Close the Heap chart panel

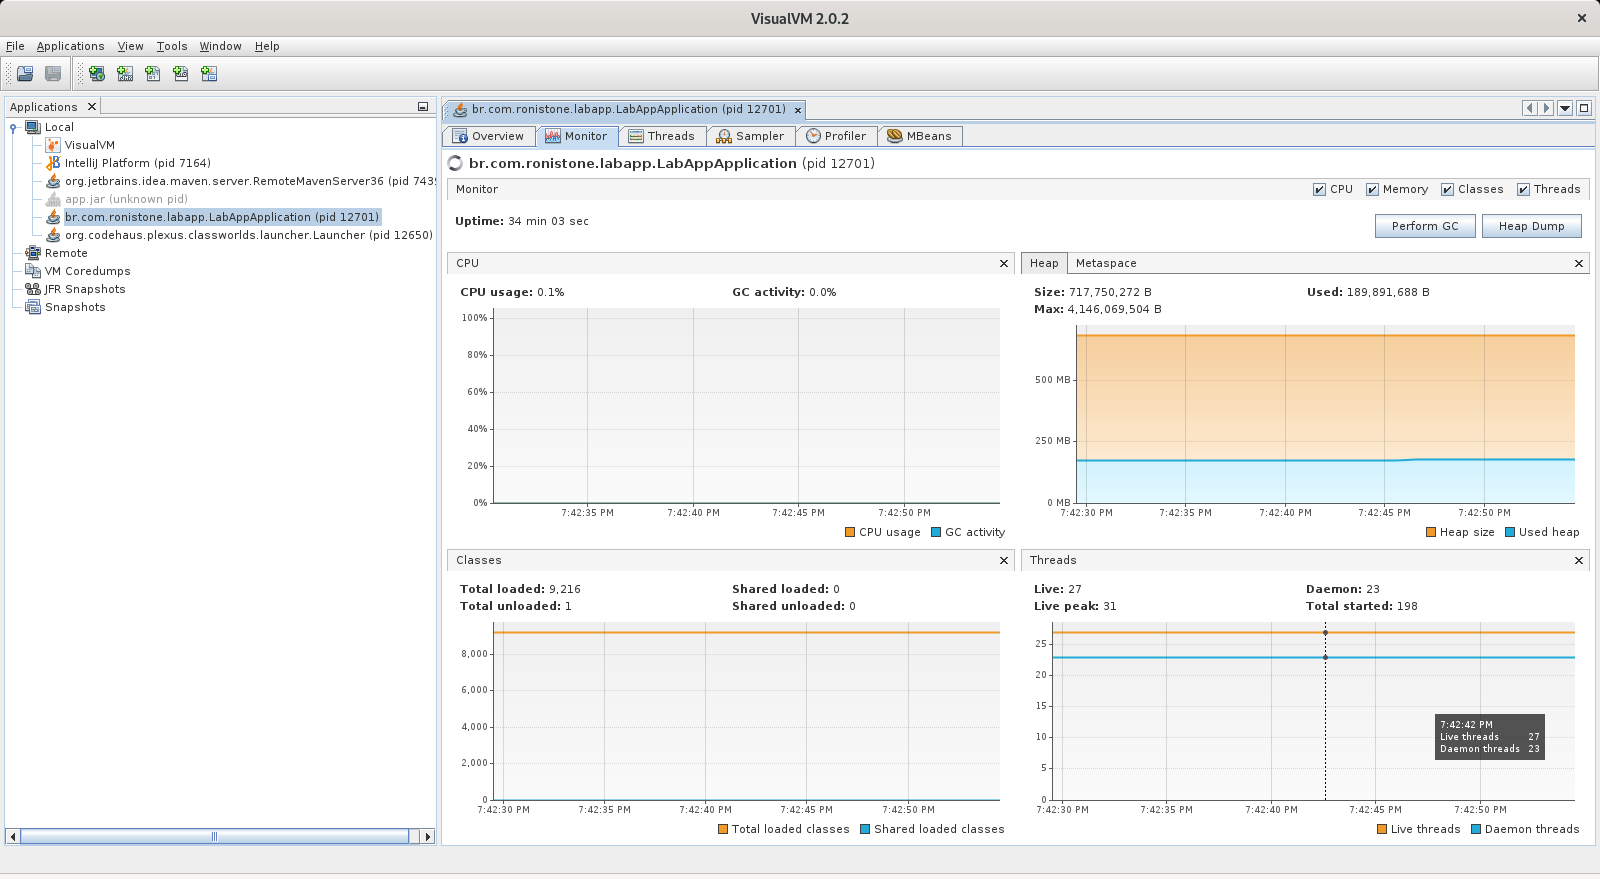(1579, 263)
